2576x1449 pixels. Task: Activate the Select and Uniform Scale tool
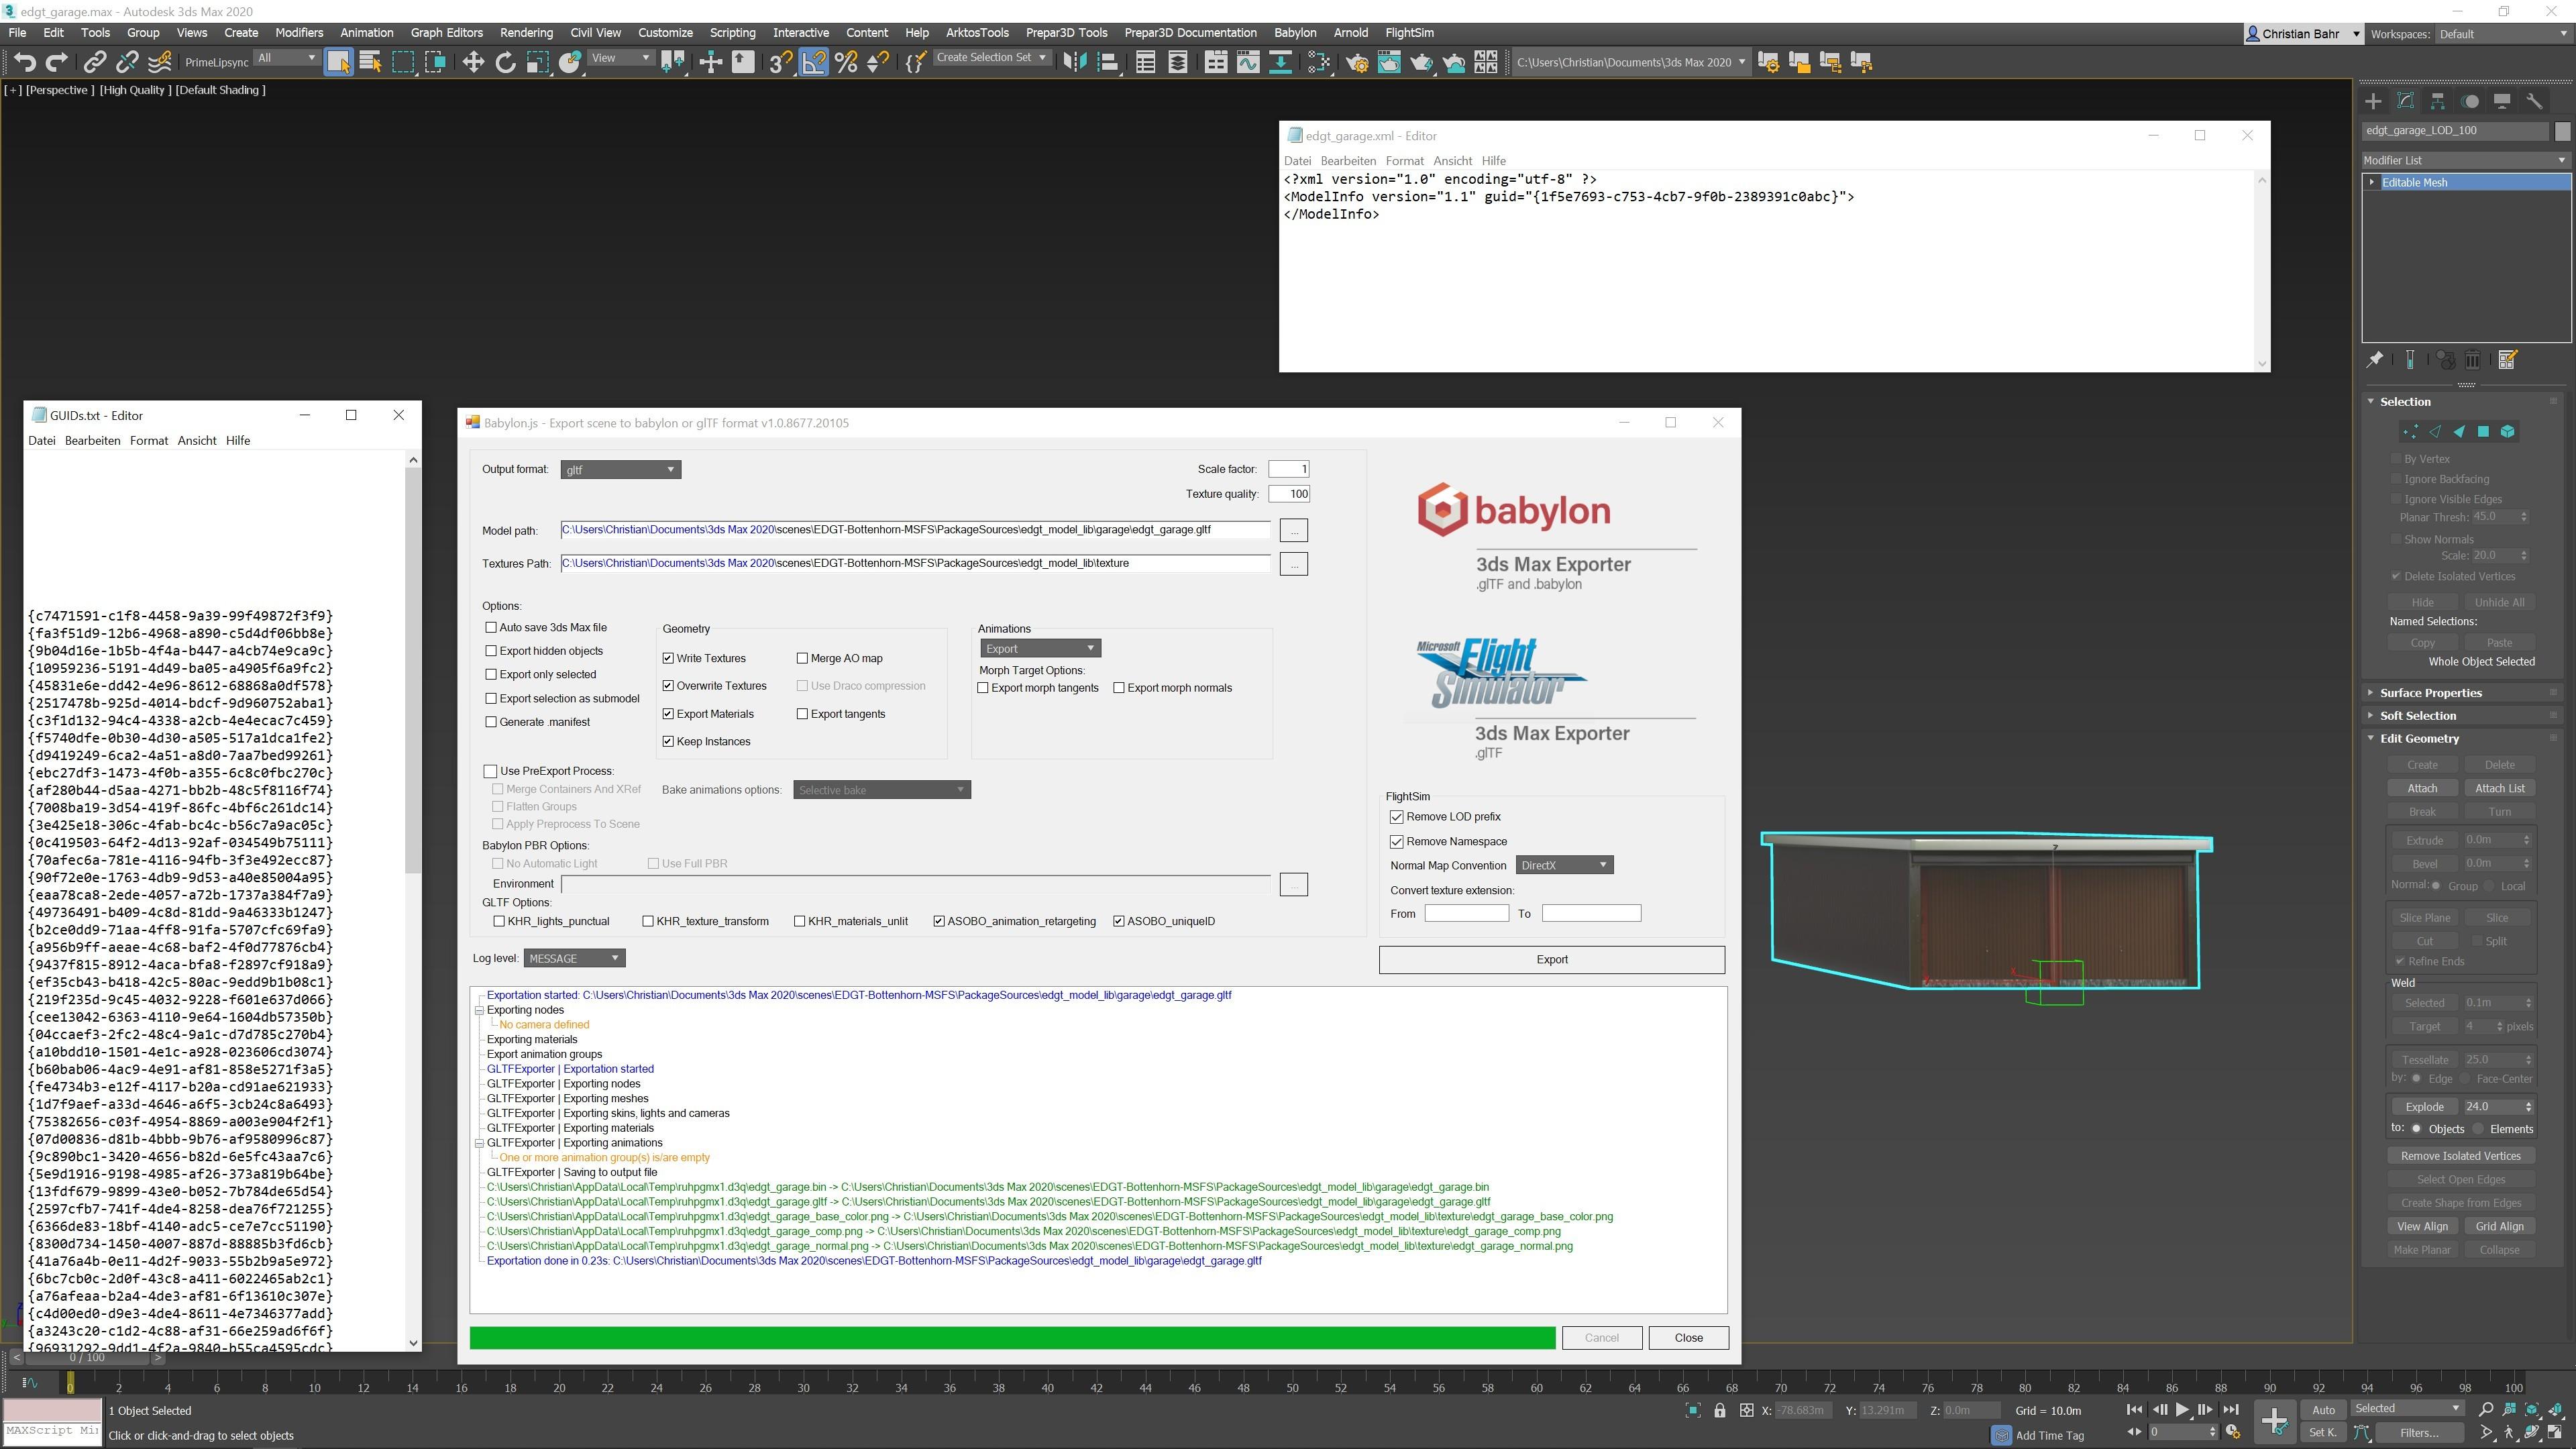click(x=538, y=62)
